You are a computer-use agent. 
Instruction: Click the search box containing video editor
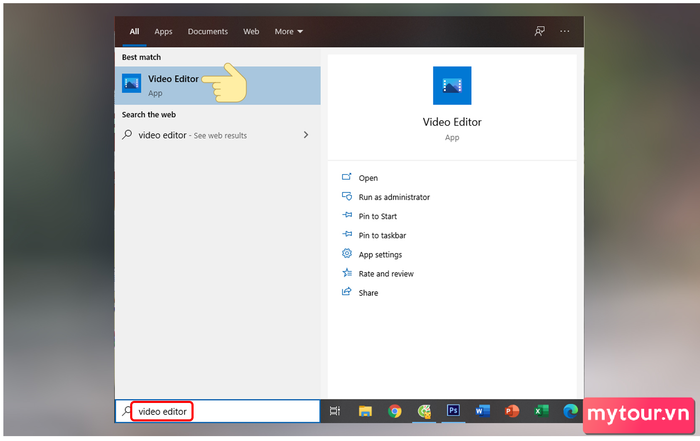(217, 412)
